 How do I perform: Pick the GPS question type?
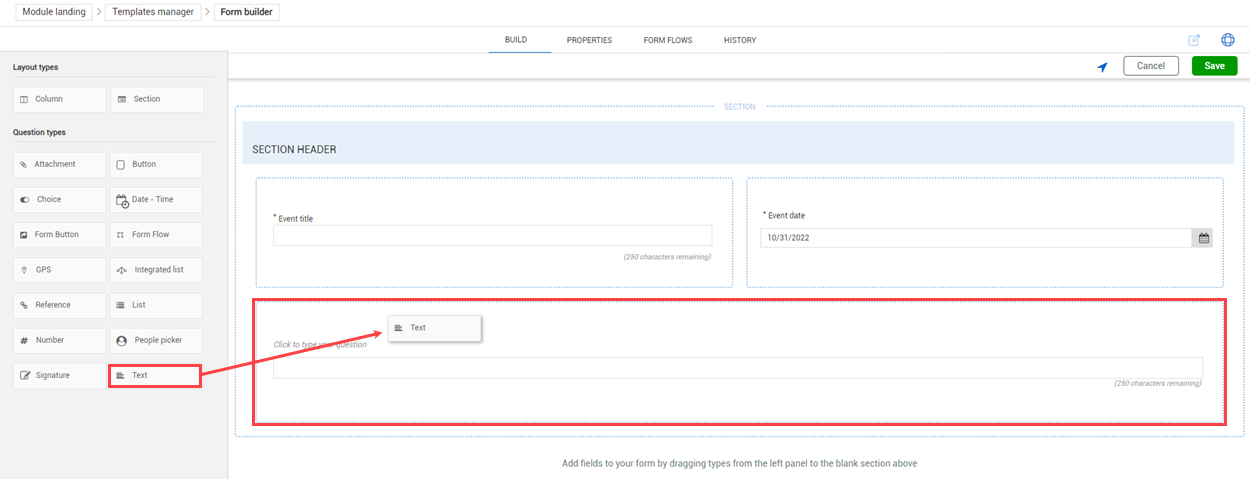[x=59, y=270]
